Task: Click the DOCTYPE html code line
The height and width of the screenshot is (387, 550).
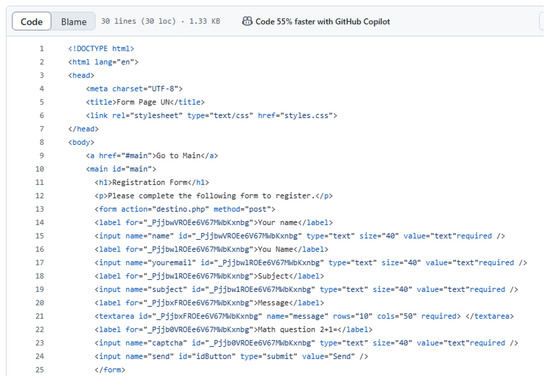Action: coord(101,48)
